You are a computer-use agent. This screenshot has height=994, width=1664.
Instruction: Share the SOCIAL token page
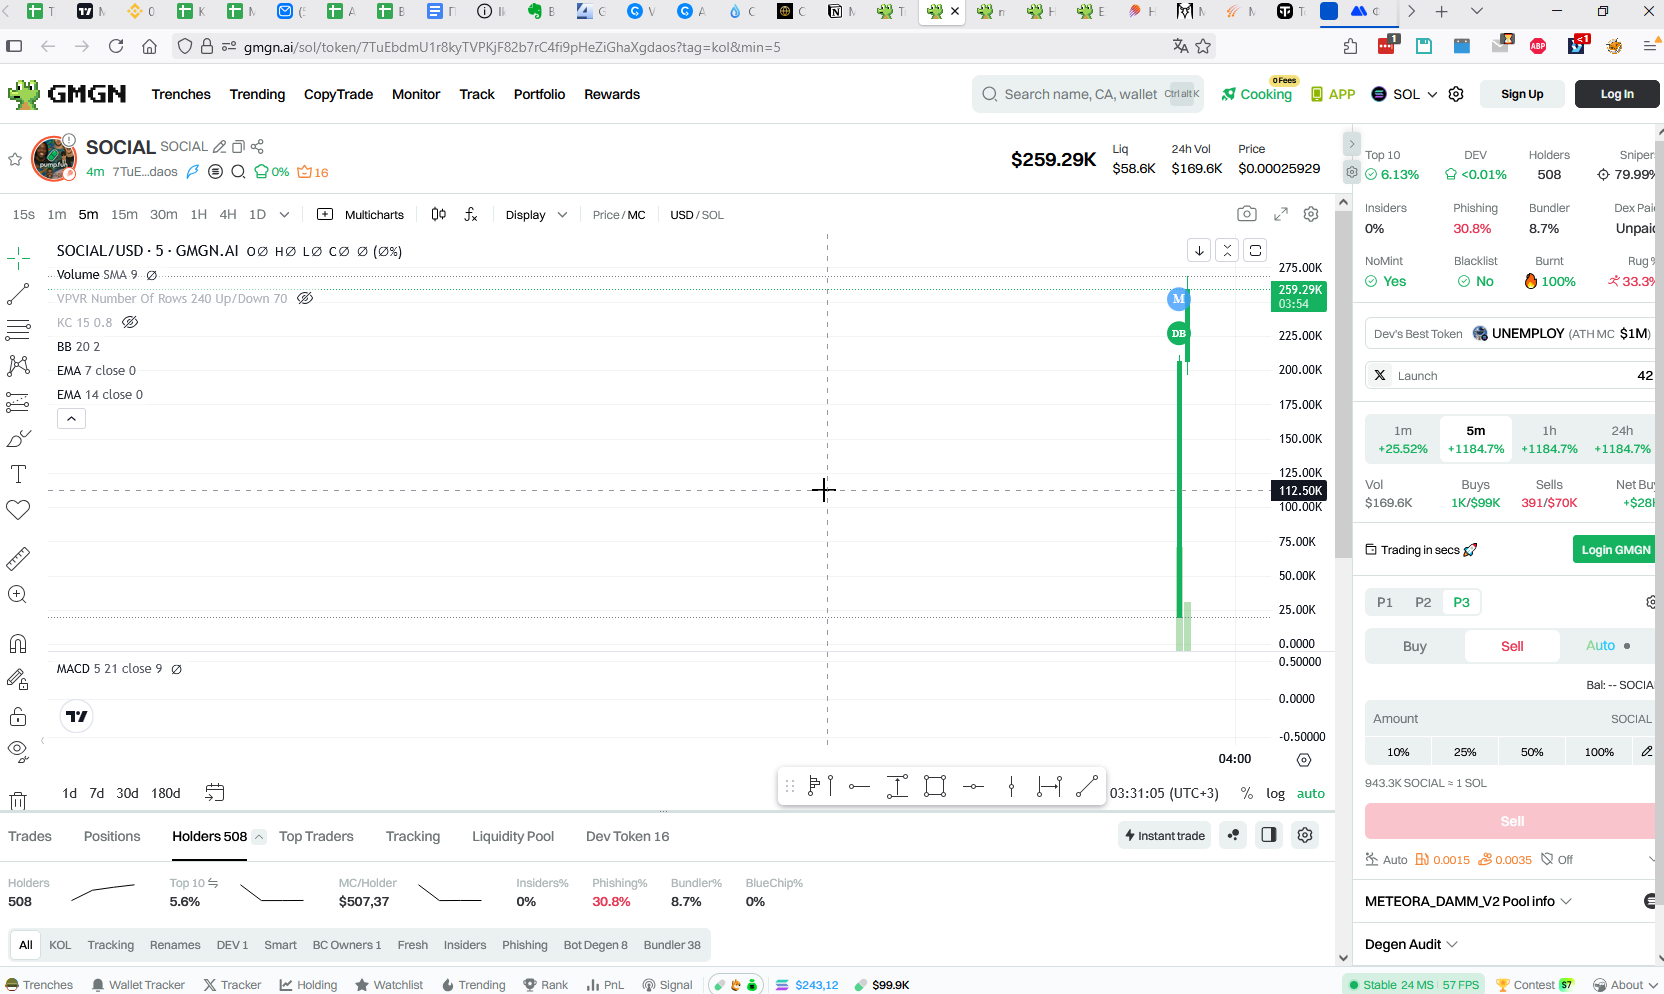(x=257, y=146)
